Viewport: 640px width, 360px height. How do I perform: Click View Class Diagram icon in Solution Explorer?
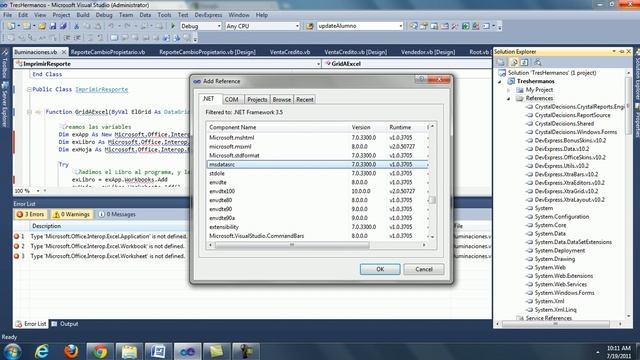pyautogui.click(x=538, y=62)
